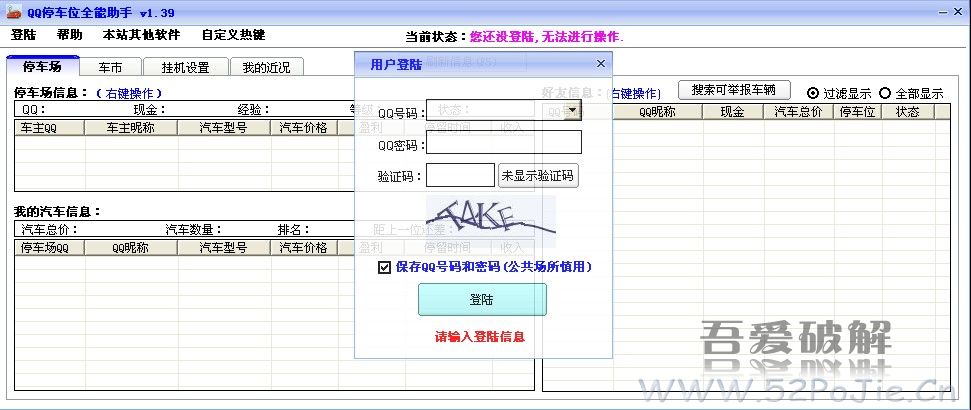Click 状态 header in 好友信息 table

click(908, 111)
